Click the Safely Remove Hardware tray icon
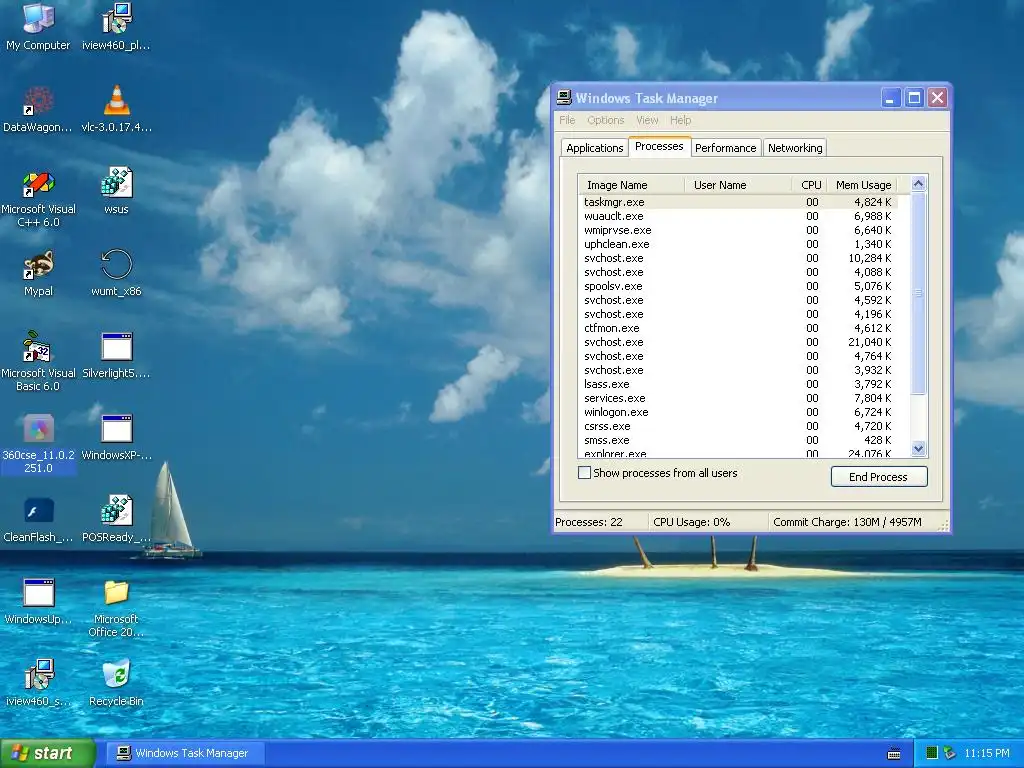1024x768 pixels. [950, 753]
